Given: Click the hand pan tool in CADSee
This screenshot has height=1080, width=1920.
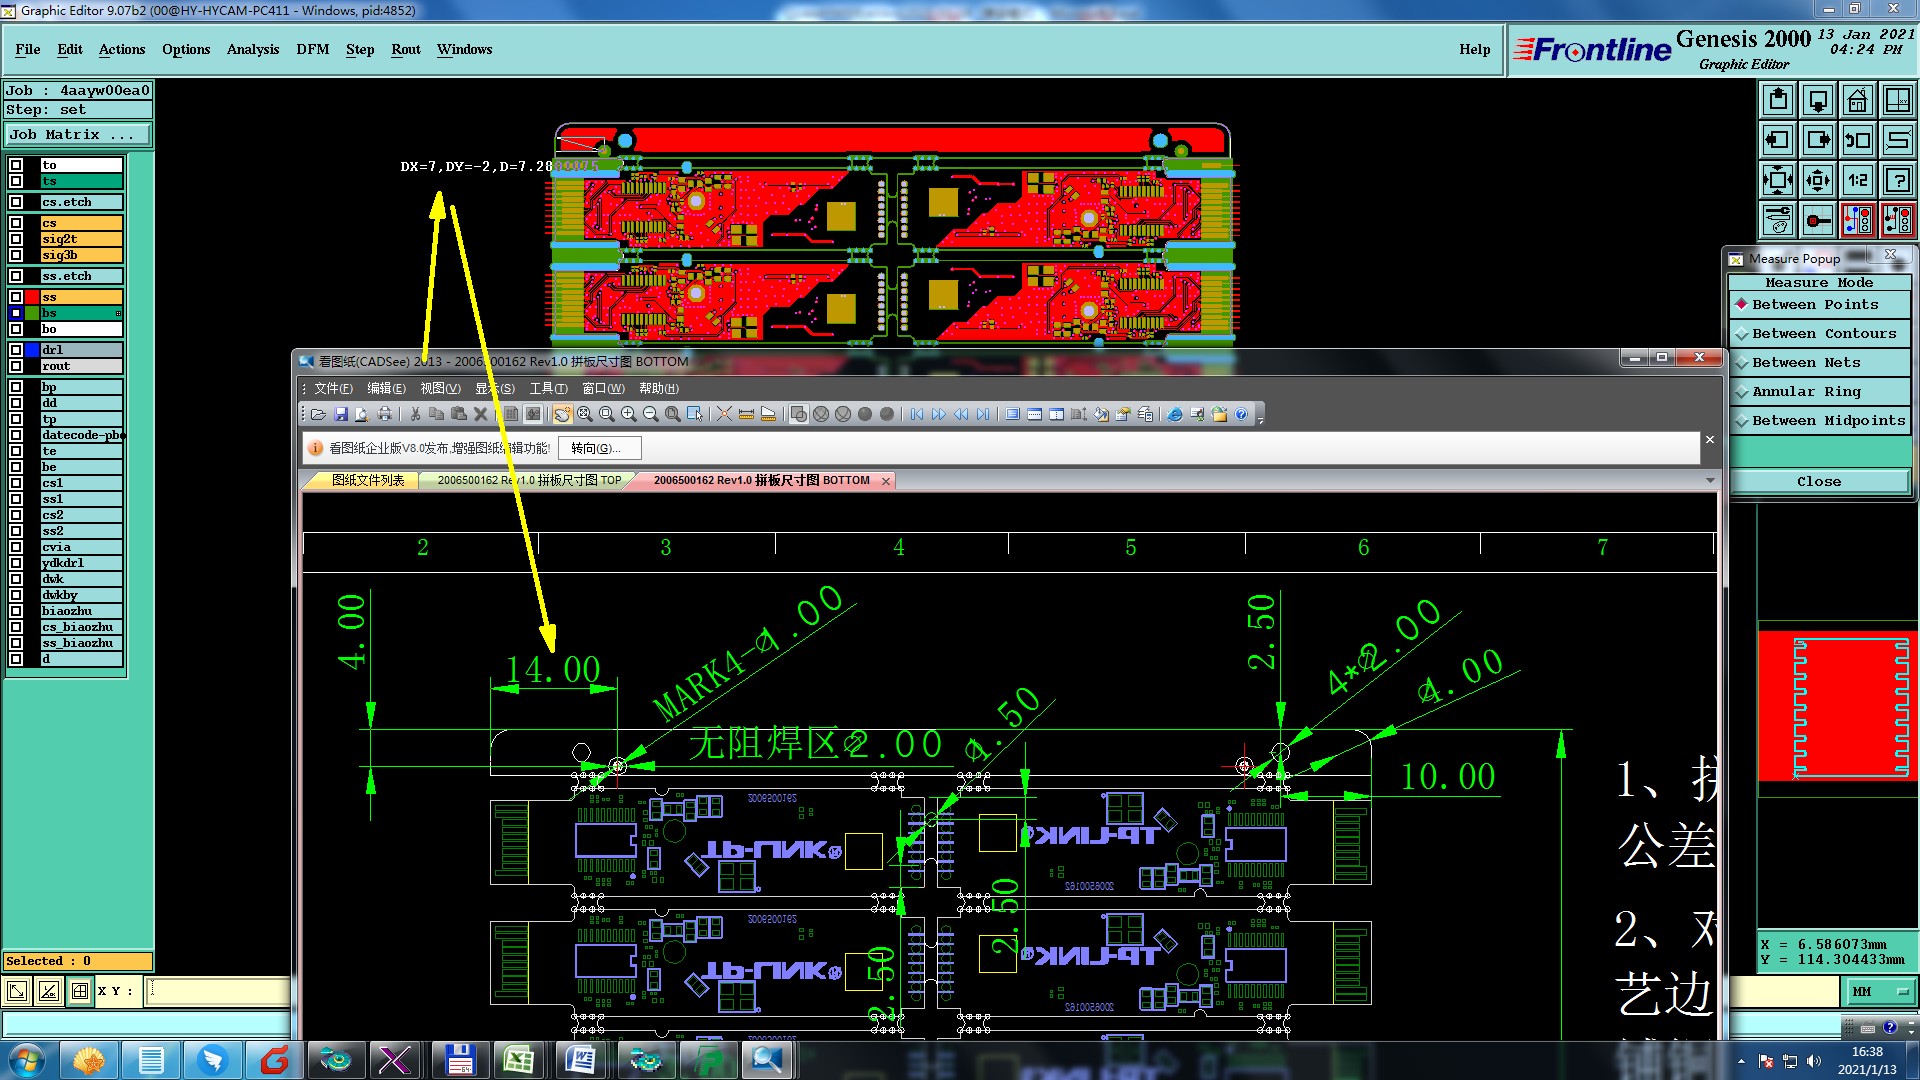Looking at the screenshot, I should click(x=562, y=414).
